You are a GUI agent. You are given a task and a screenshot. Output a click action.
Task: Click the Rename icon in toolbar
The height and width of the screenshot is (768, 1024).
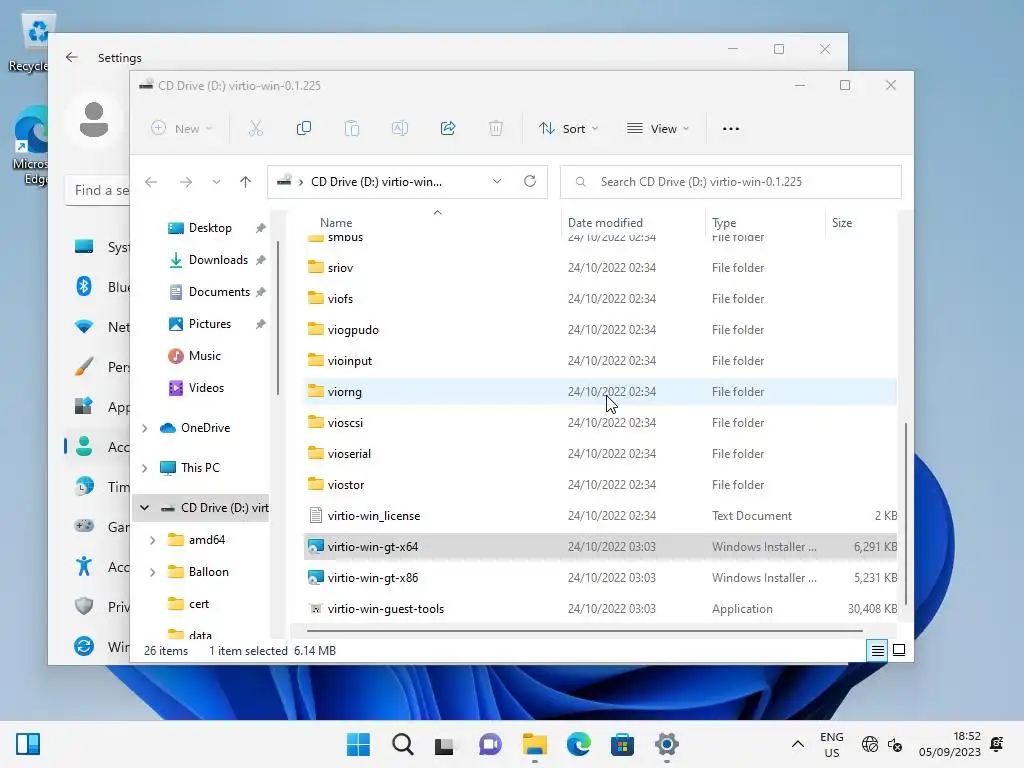(x=400, y=129)
